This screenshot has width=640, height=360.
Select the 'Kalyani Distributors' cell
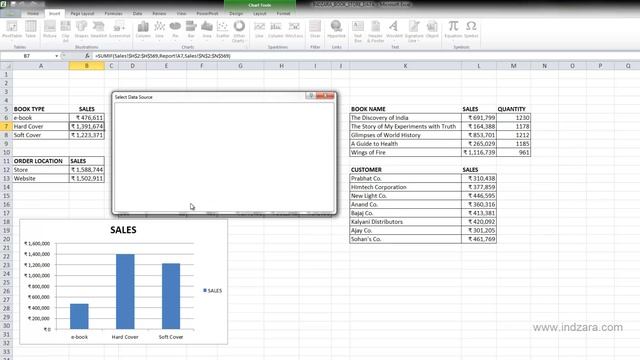click(405, 222)
